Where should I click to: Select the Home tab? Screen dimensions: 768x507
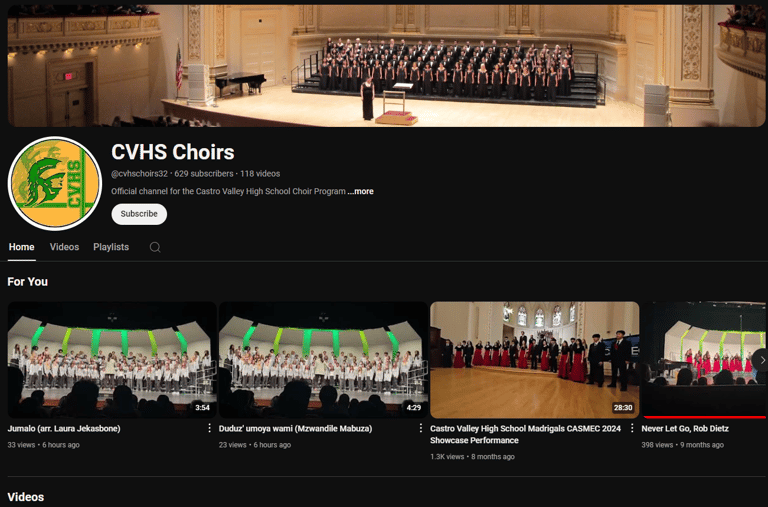pyautogui.click(x=22, y=247)
